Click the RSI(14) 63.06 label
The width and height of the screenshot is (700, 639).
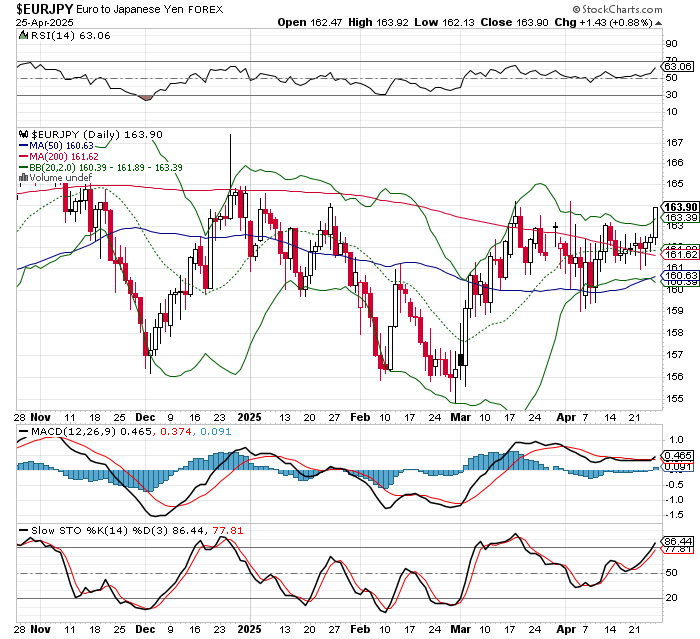pos(70,36)
